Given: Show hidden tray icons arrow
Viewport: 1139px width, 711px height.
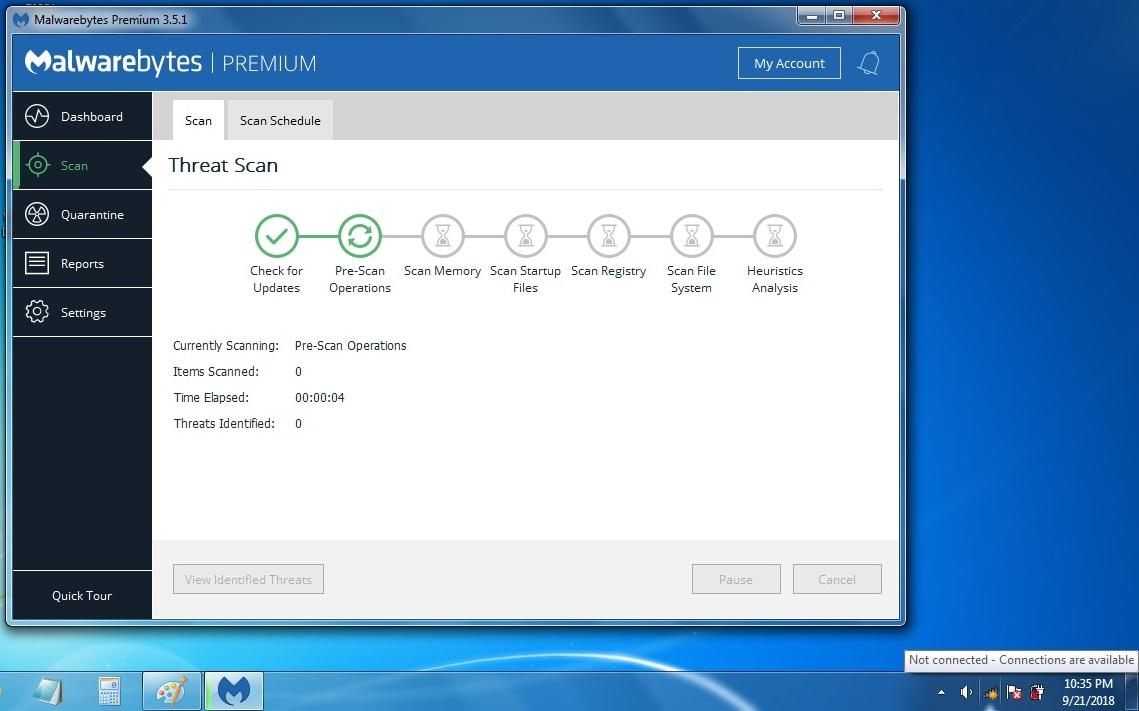Looking at the screenshot, I should [x=941, y=692].
